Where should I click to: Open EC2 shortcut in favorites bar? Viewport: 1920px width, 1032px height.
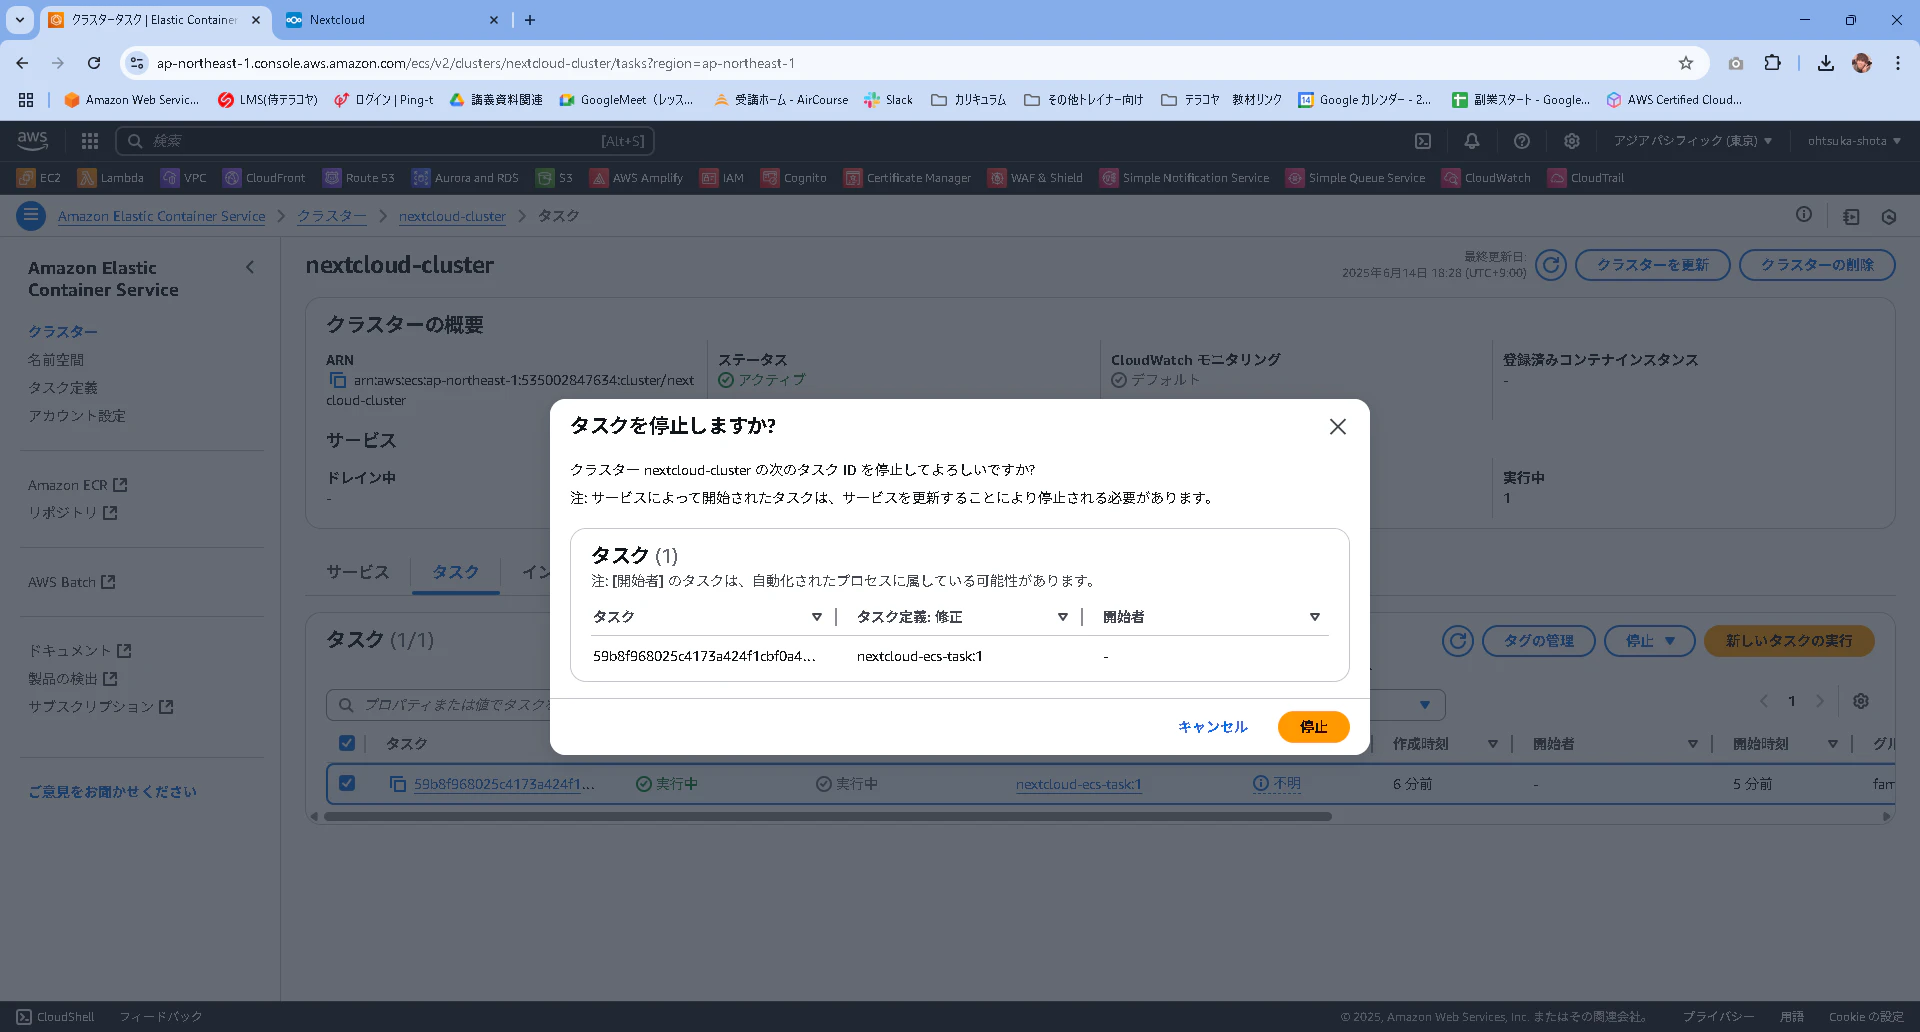click(x=39, y=178)
